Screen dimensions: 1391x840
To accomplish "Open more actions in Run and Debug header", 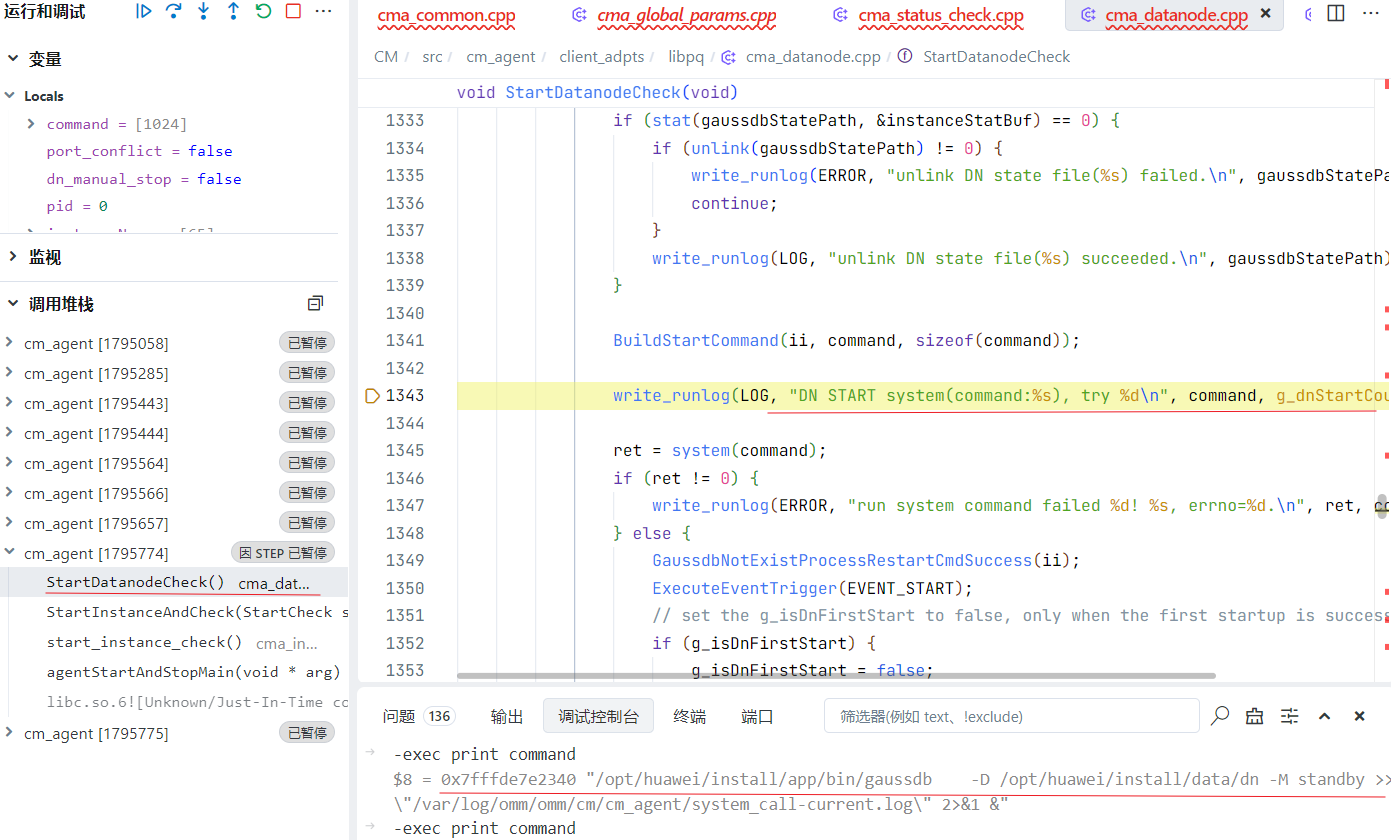I will pyautogui.click(x=324, y=11).
